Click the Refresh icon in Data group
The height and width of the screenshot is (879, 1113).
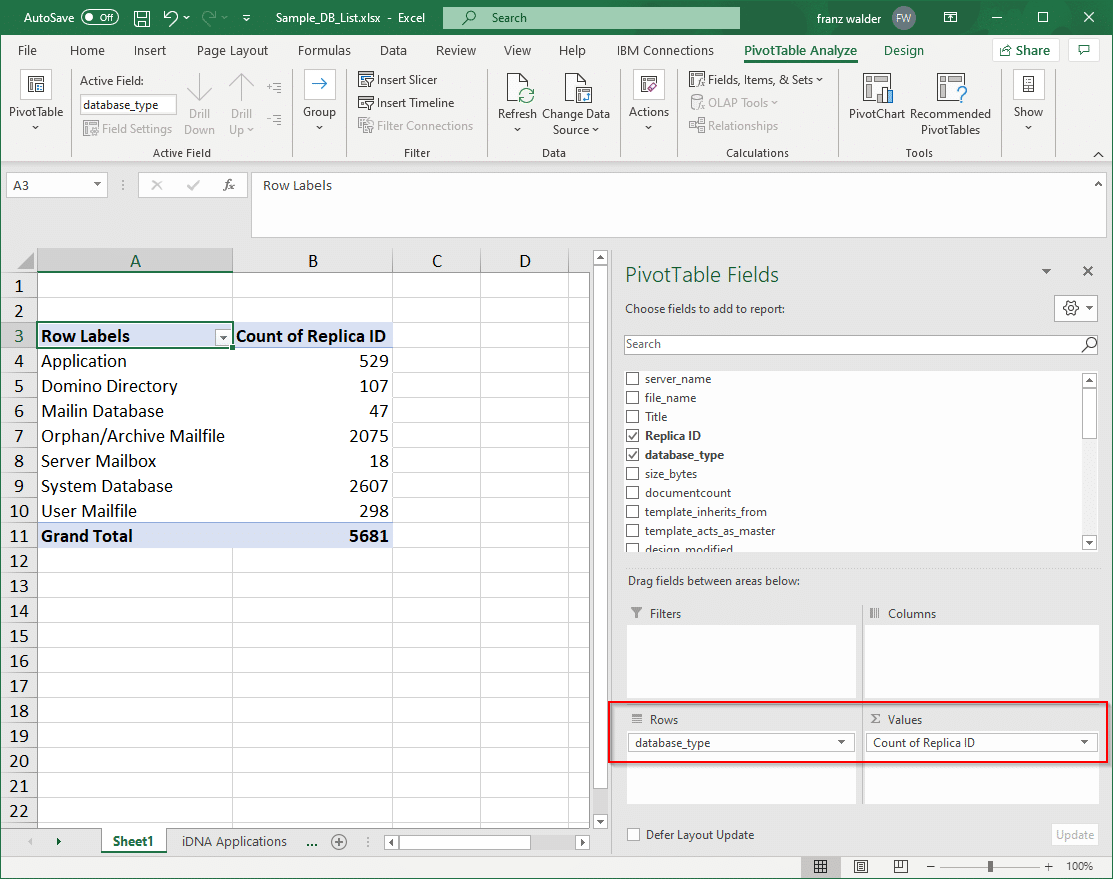point(518,91)
